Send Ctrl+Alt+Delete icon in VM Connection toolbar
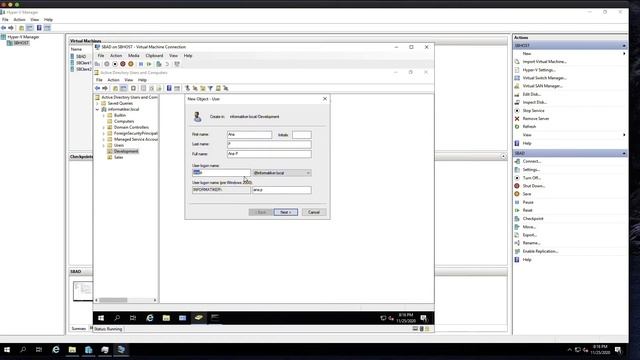This screenshot has width=640, height=360. (97, 64)
